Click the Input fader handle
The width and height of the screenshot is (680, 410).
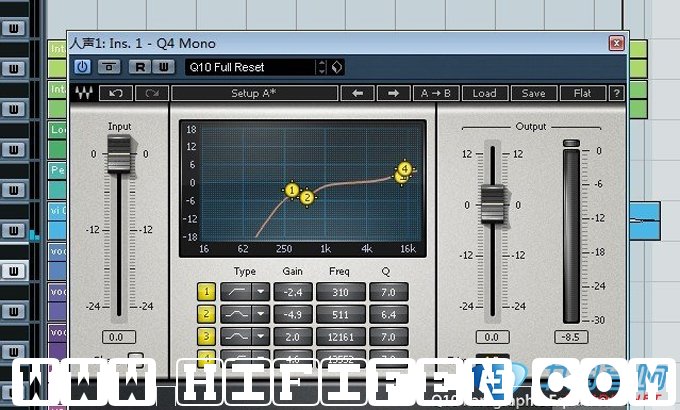point(119,154)
